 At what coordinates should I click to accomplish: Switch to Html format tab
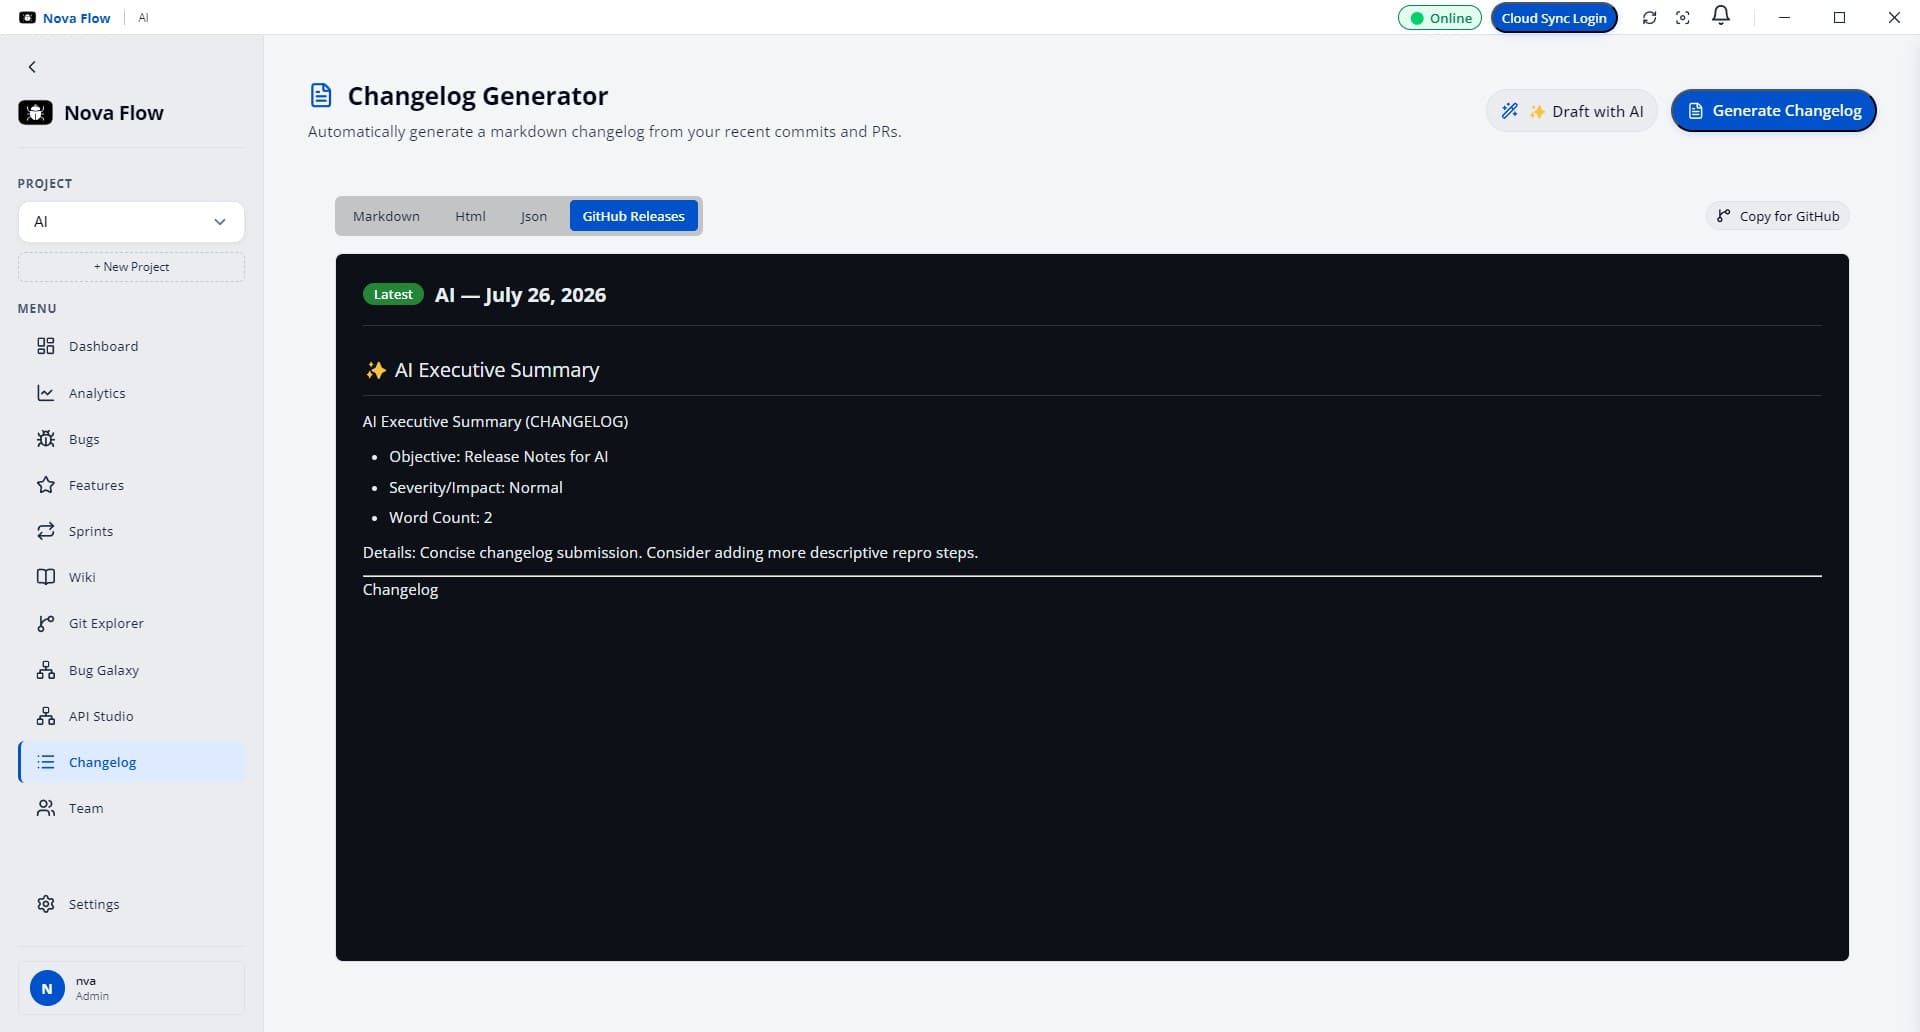point(470,216)
